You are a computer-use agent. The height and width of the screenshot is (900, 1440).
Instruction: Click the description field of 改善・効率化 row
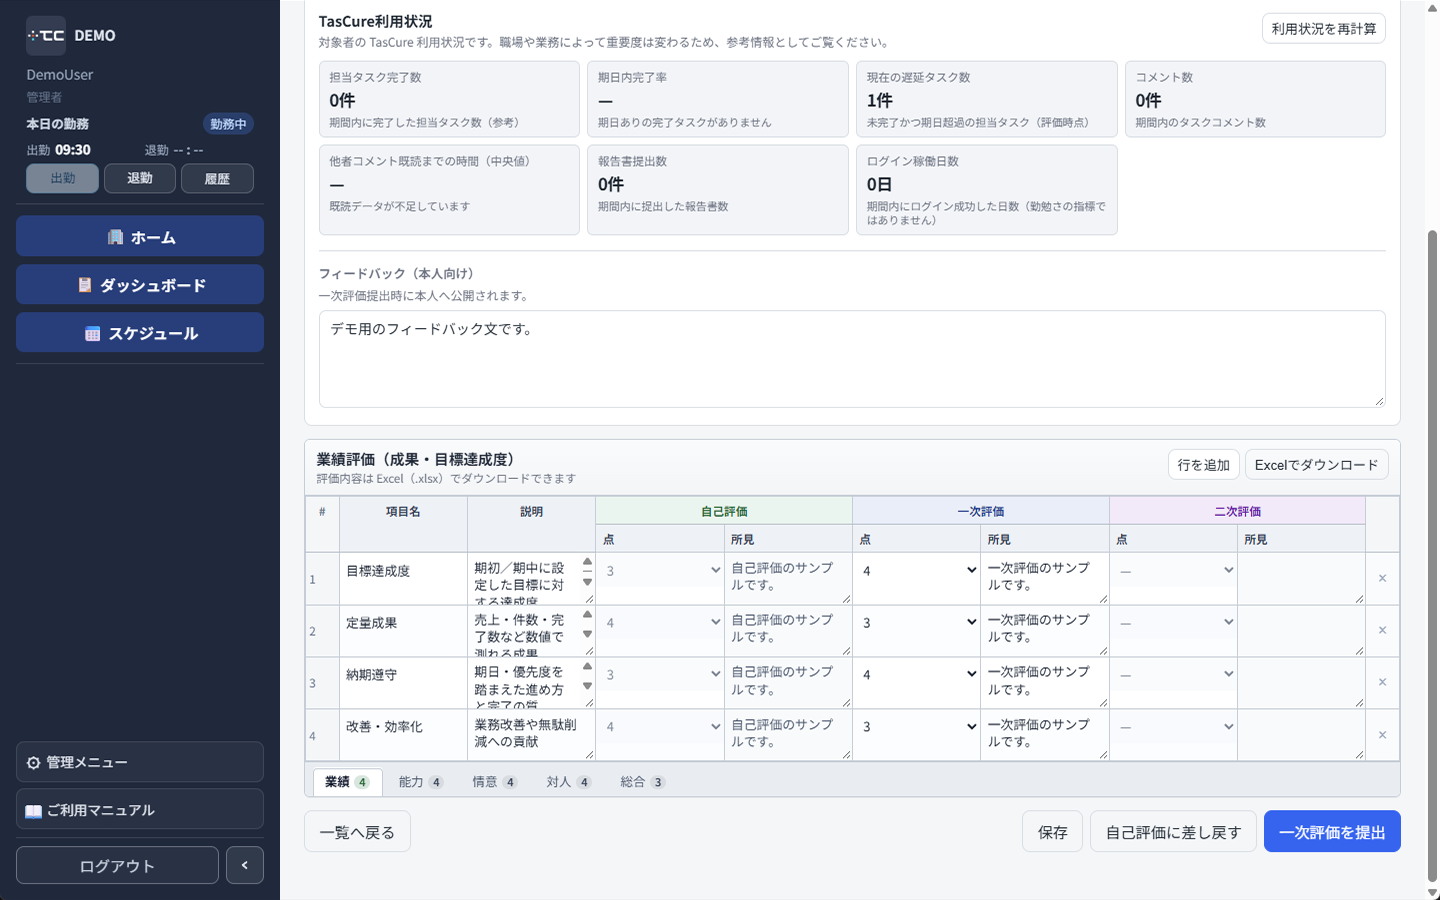pos(531,735)
